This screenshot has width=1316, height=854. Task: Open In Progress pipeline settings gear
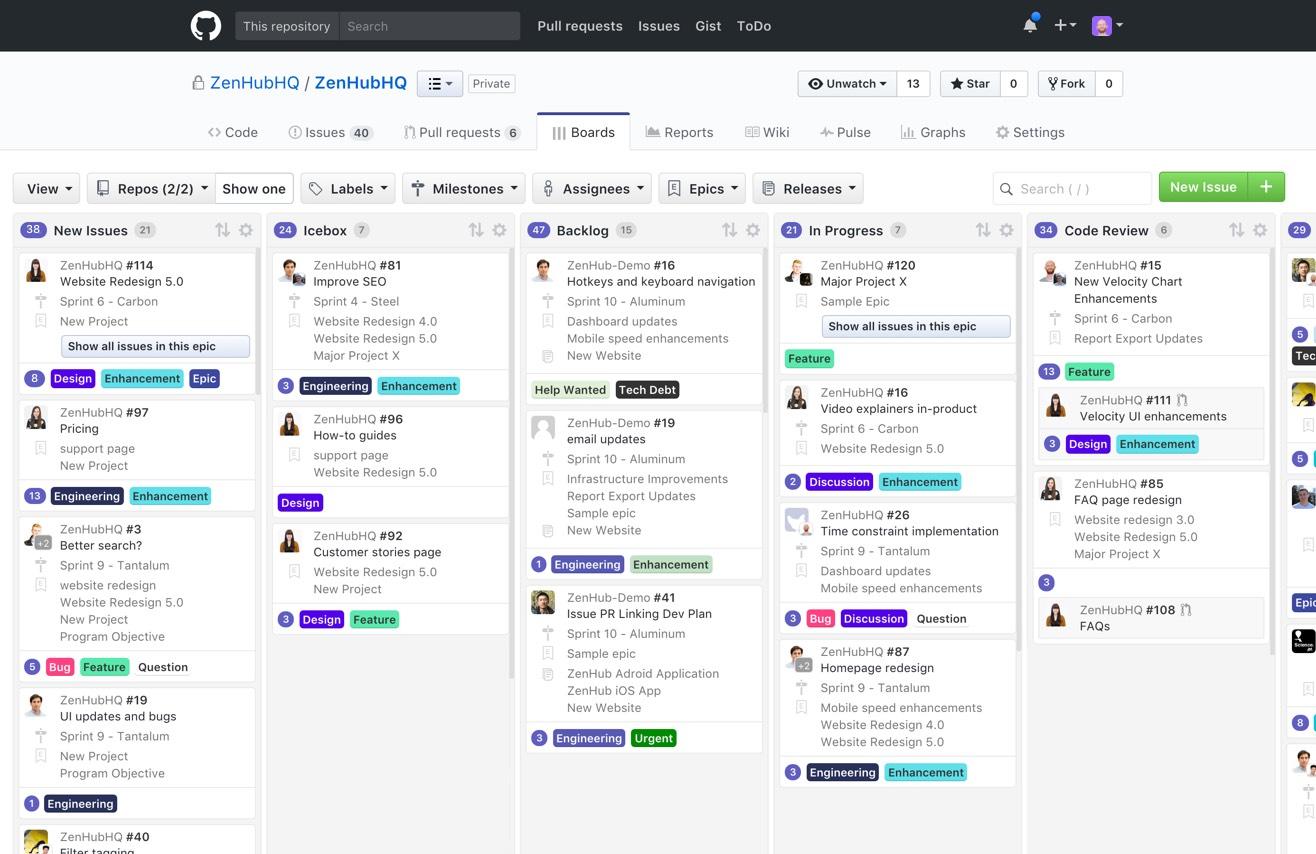pos(1007,230)
